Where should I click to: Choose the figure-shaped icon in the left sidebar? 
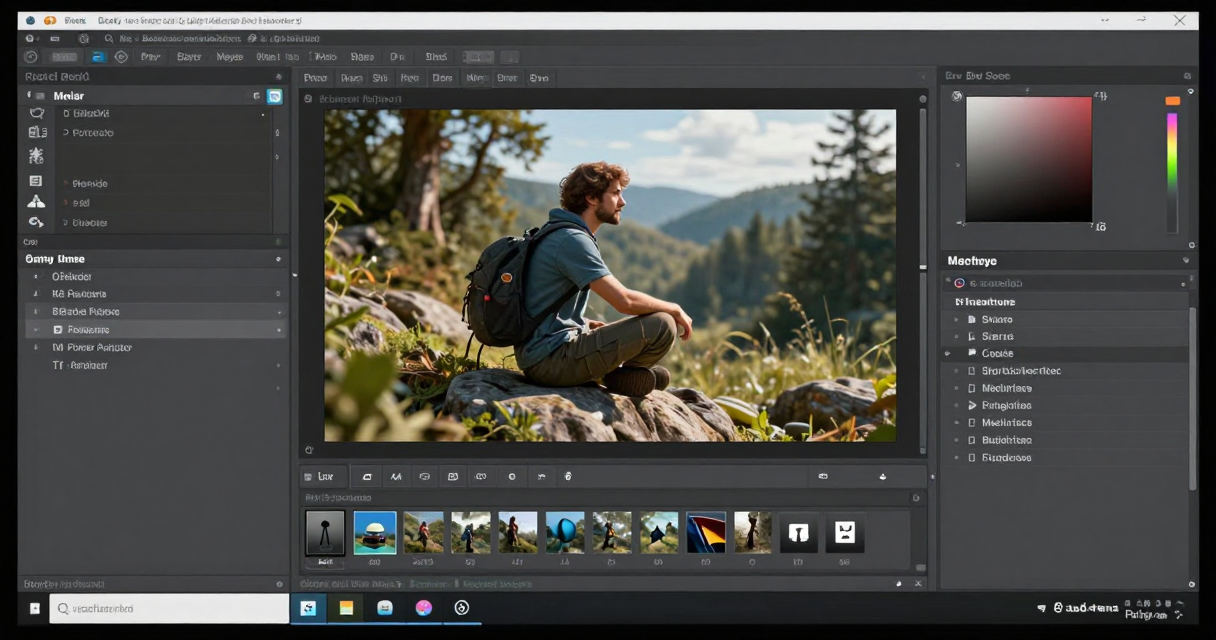36,155
